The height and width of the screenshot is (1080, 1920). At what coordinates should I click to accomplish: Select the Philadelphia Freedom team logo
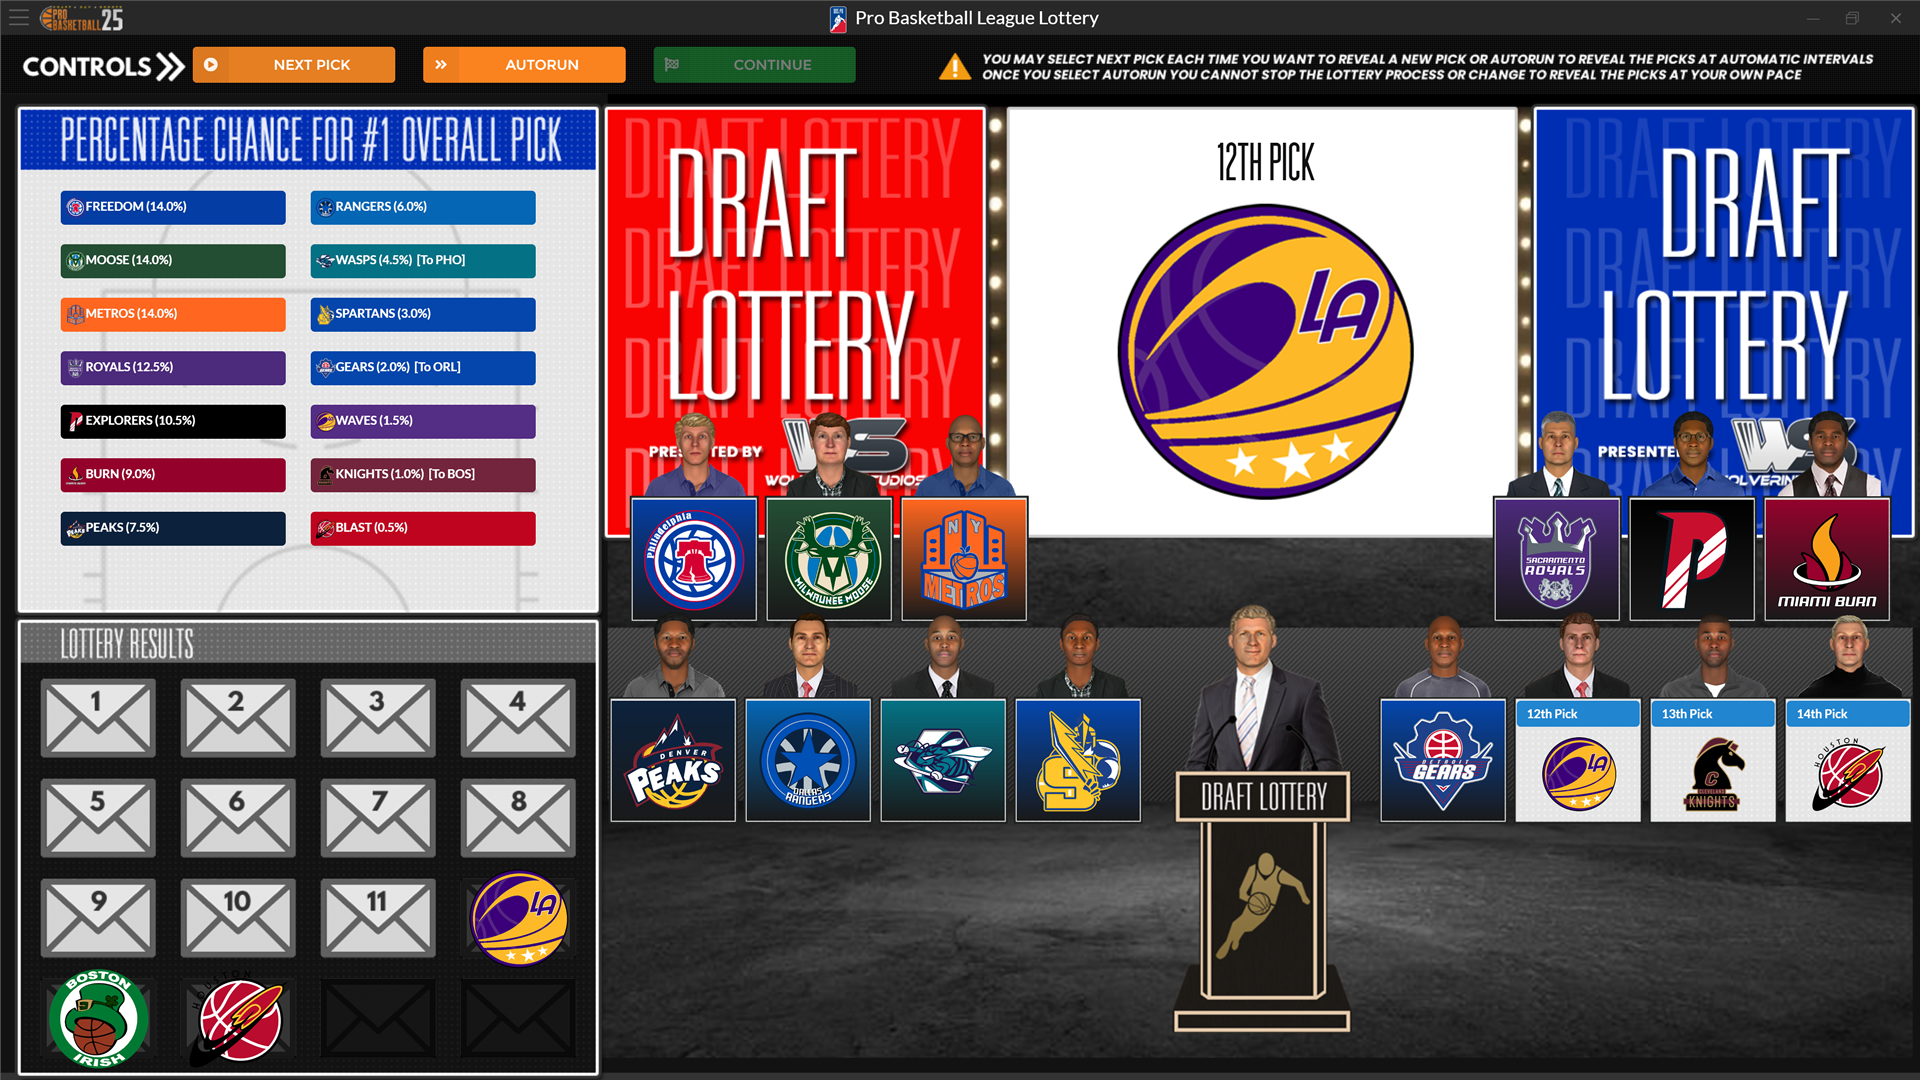[x=694, y=558]
